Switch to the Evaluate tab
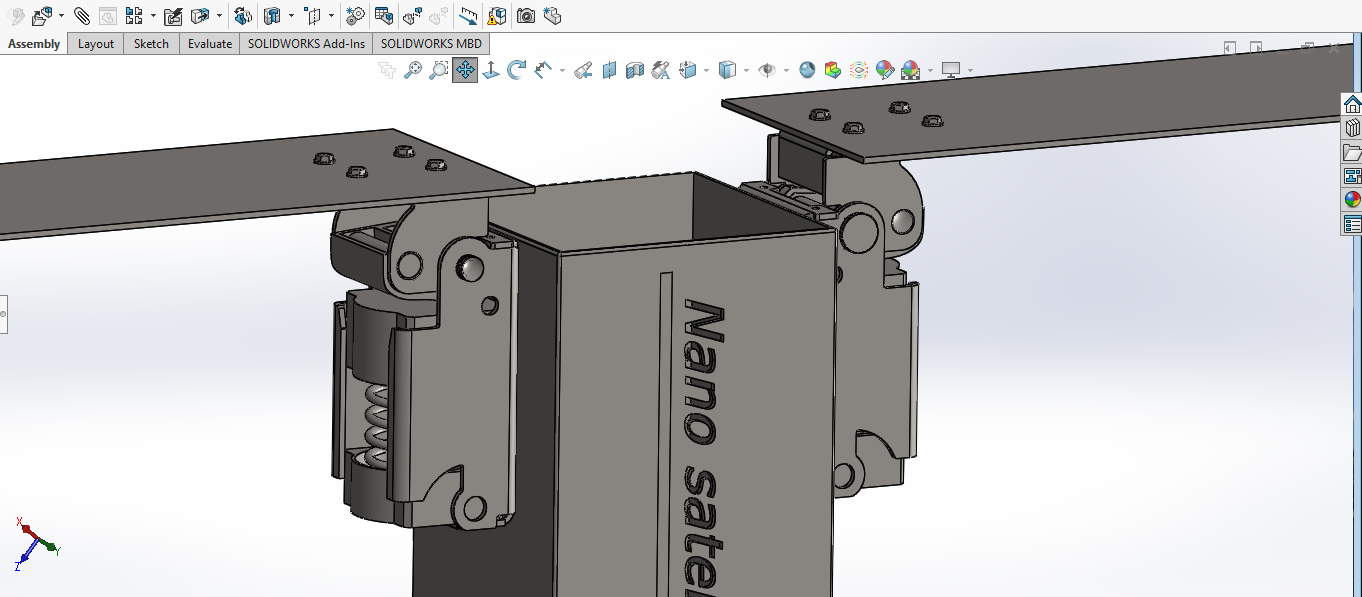The width and height of the screenshot is (1362, 597). pyautogui.click(x=210, y=44)
